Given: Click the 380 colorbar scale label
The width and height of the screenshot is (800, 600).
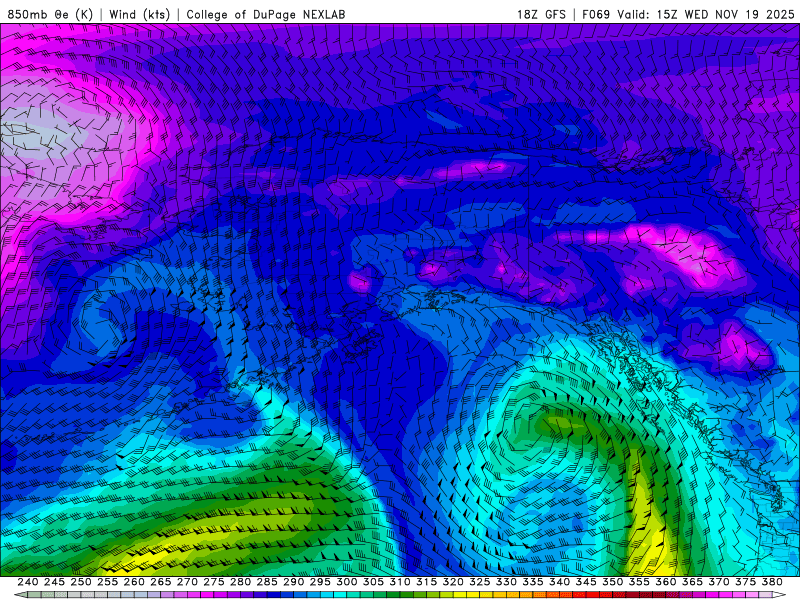Looking at the screenshot, I should pyautogui.click(x=772, y=582).
